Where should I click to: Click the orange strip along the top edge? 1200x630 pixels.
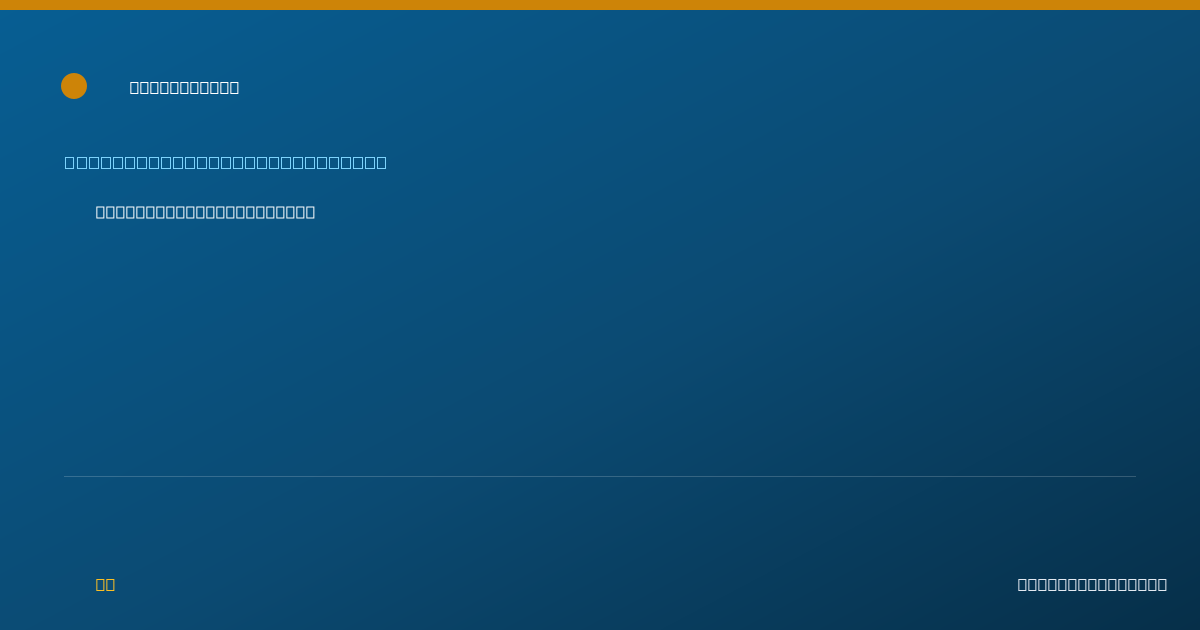600,5
